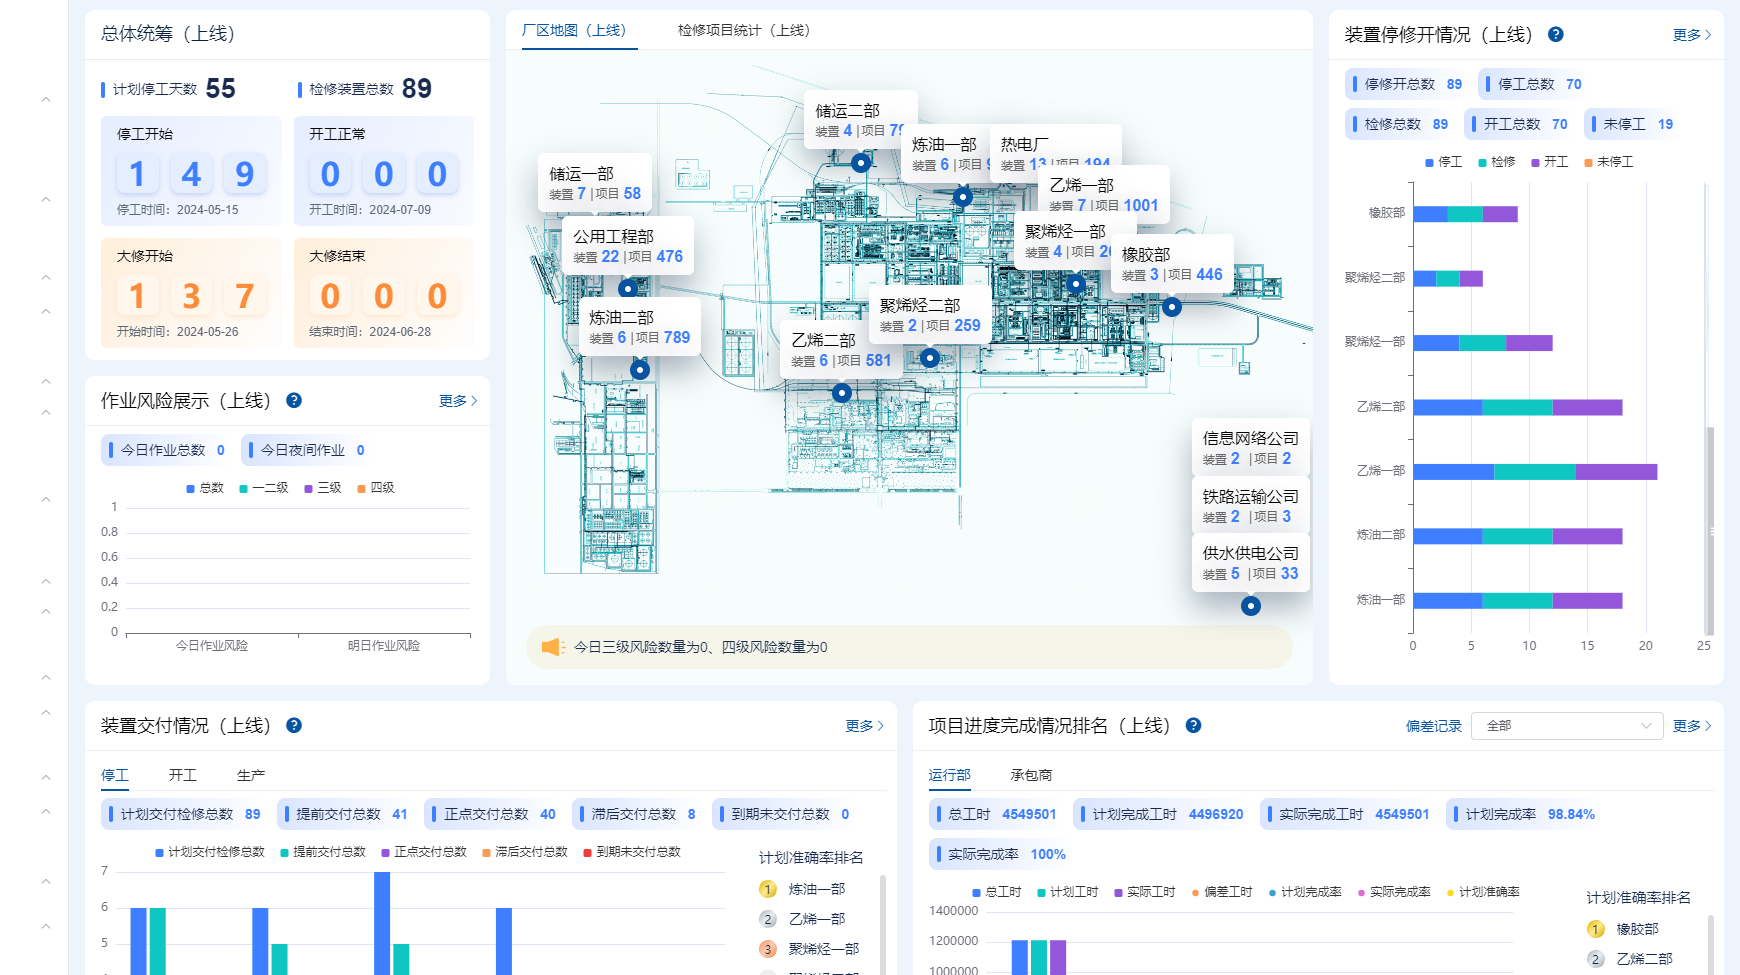Click help icon beside 装置停修开情况 title

pyautogui.click(x=1555, y=34)
